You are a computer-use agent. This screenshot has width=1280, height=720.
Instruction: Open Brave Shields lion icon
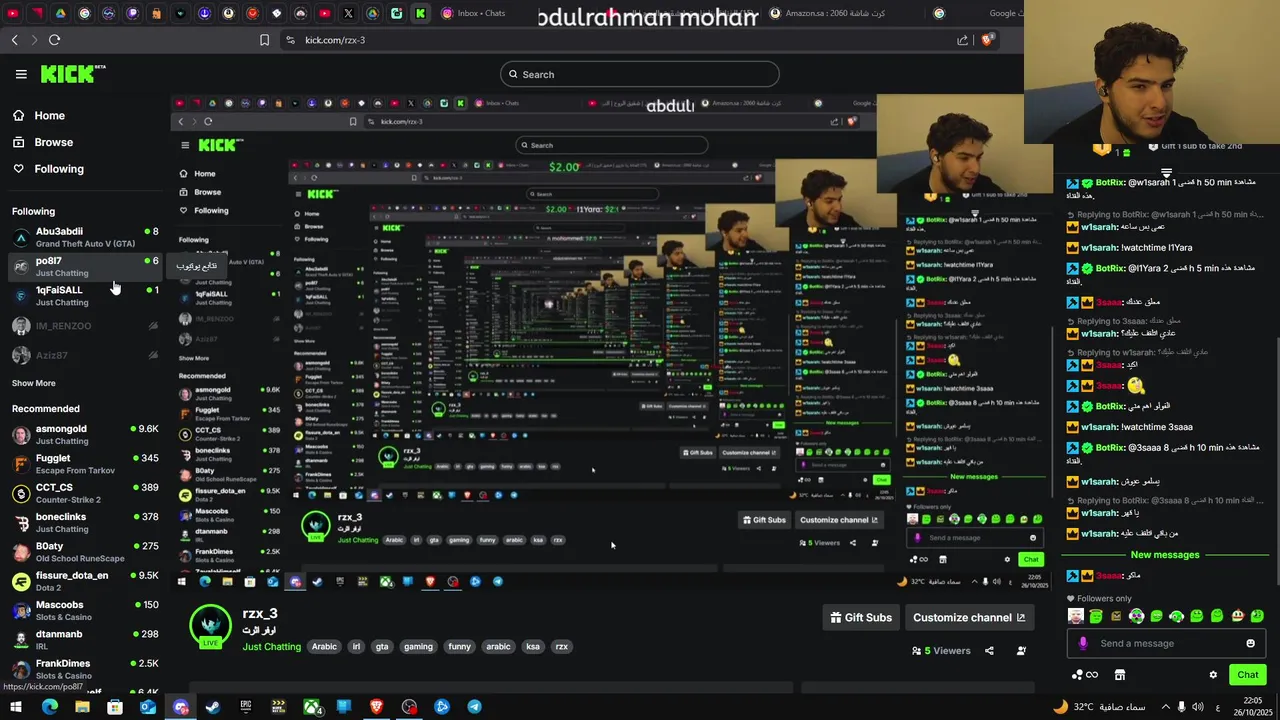pos(987,40)
